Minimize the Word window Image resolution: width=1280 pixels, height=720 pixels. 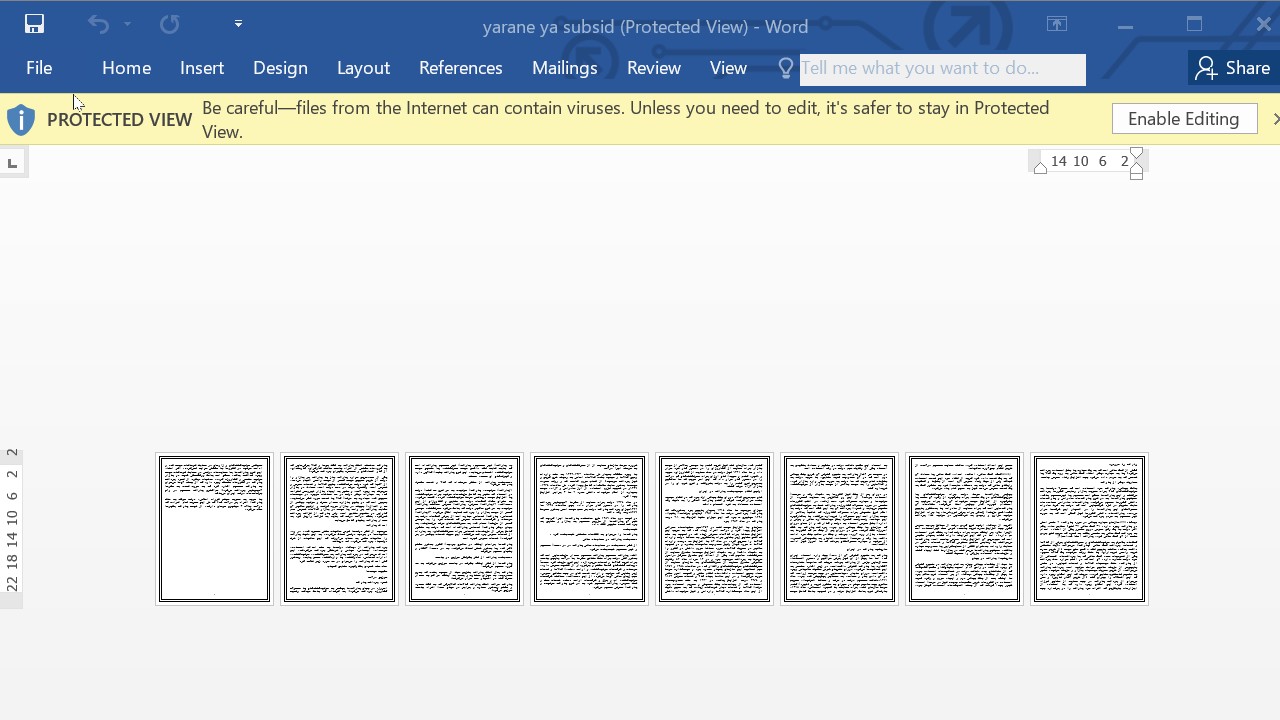point(1125,25)
